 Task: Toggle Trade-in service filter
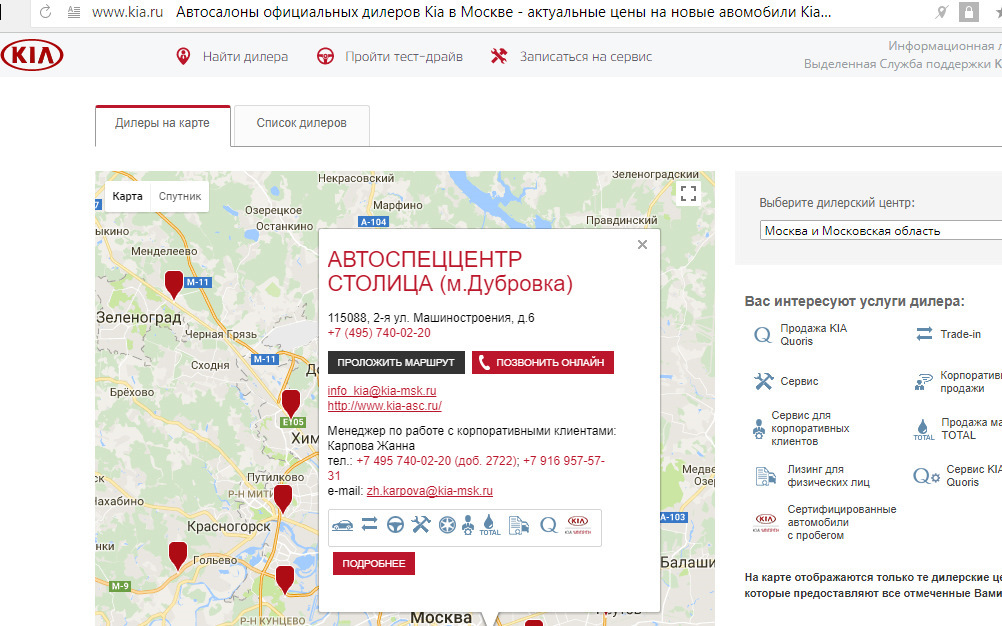[948, 334]
